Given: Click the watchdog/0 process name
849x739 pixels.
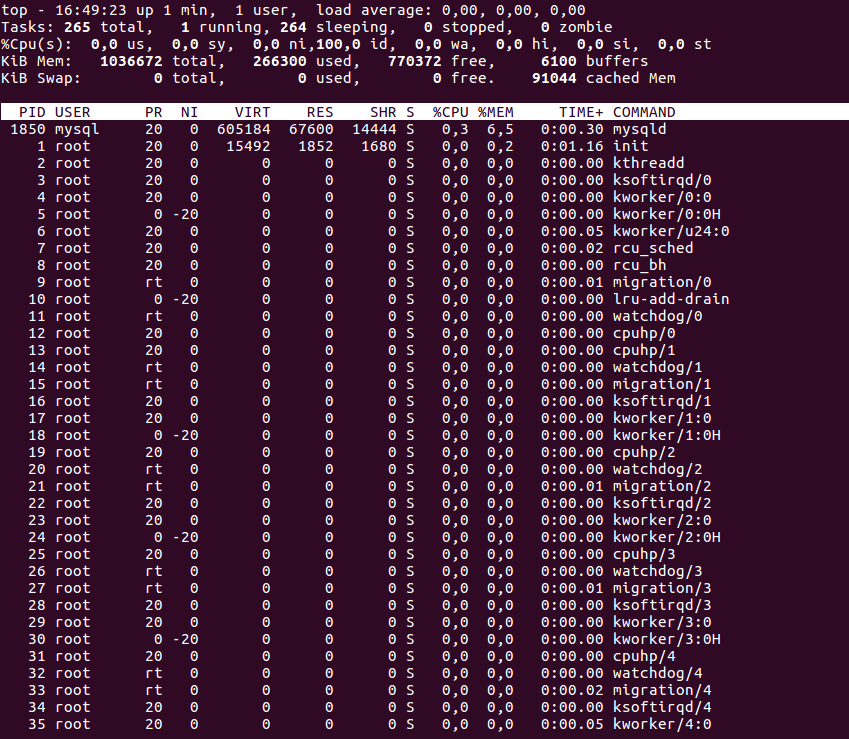Looking at the screenshot, I should [657, 316].
